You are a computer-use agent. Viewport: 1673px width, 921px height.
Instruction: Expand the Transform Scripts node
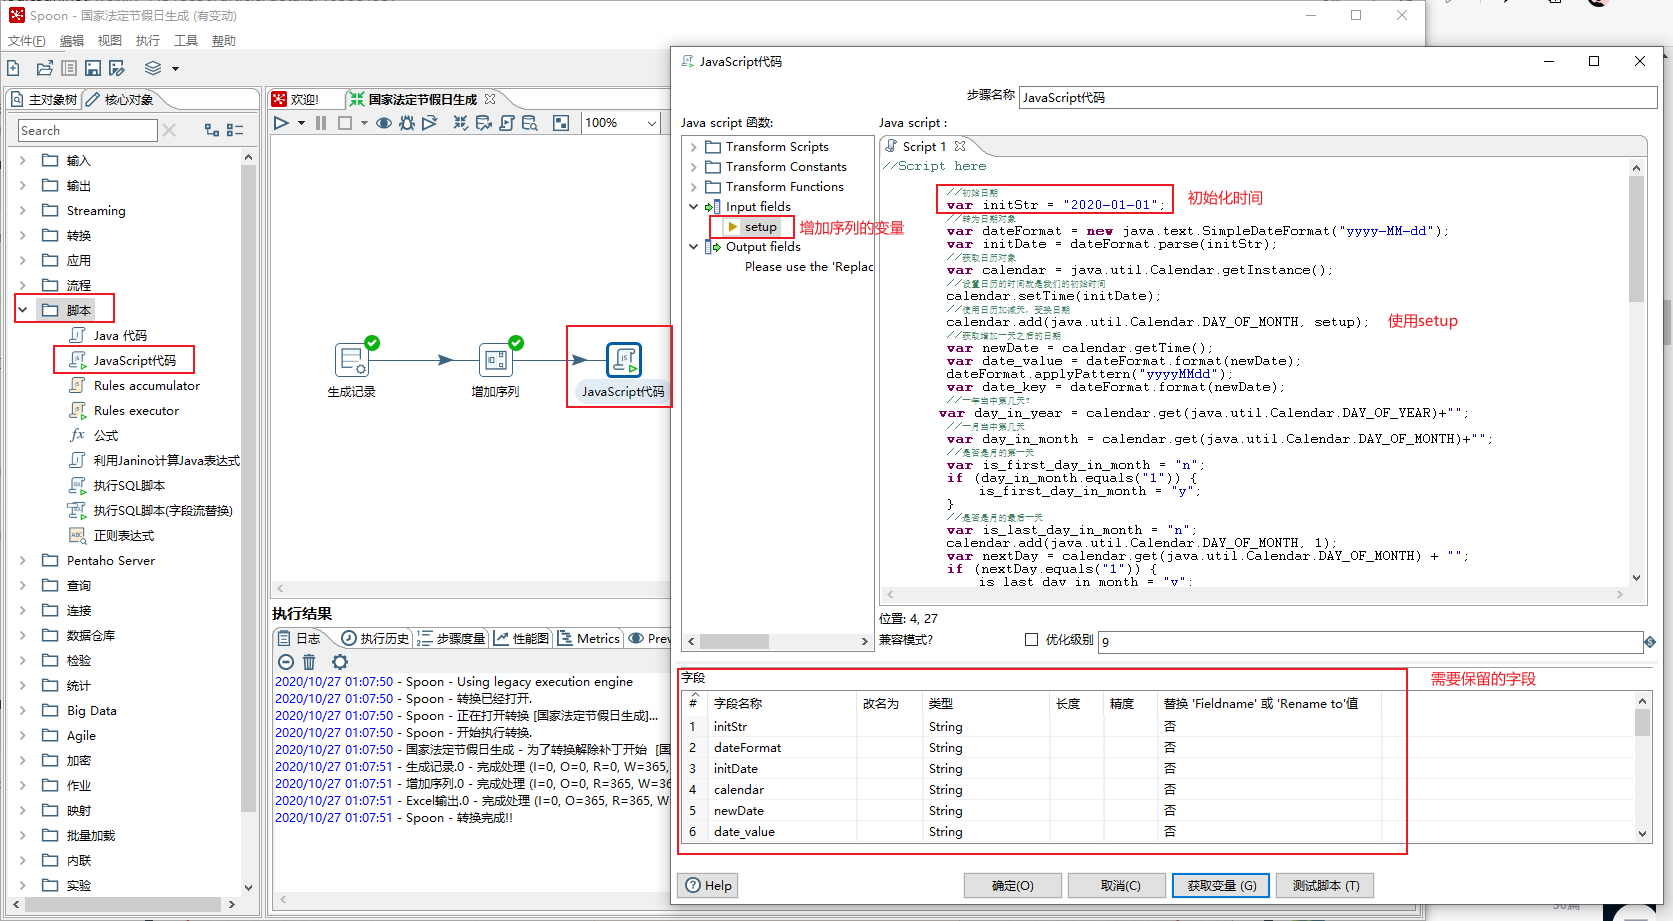pyautogui.click(x=694, y=147)
